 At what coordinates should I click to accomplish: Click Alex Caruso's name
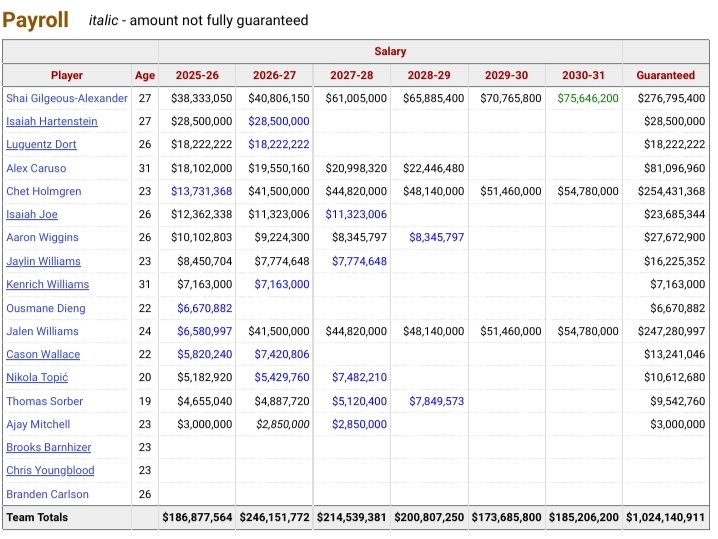click(36, 168)
